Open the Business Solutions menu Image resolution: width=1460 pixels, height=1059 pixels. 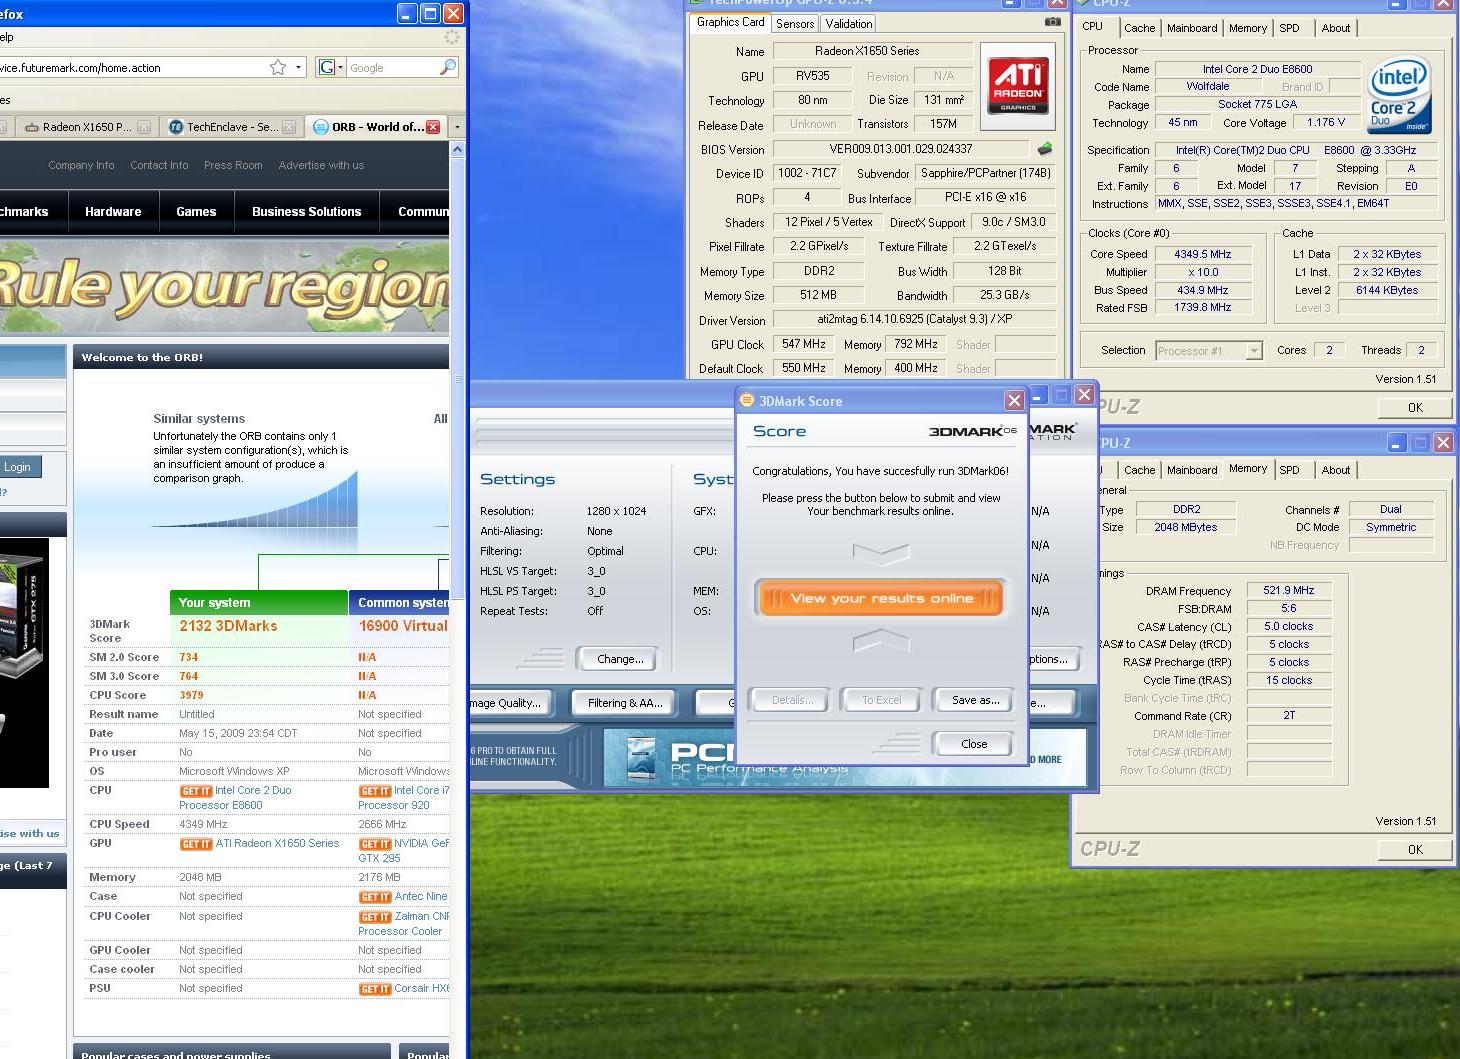coord(306,212)
